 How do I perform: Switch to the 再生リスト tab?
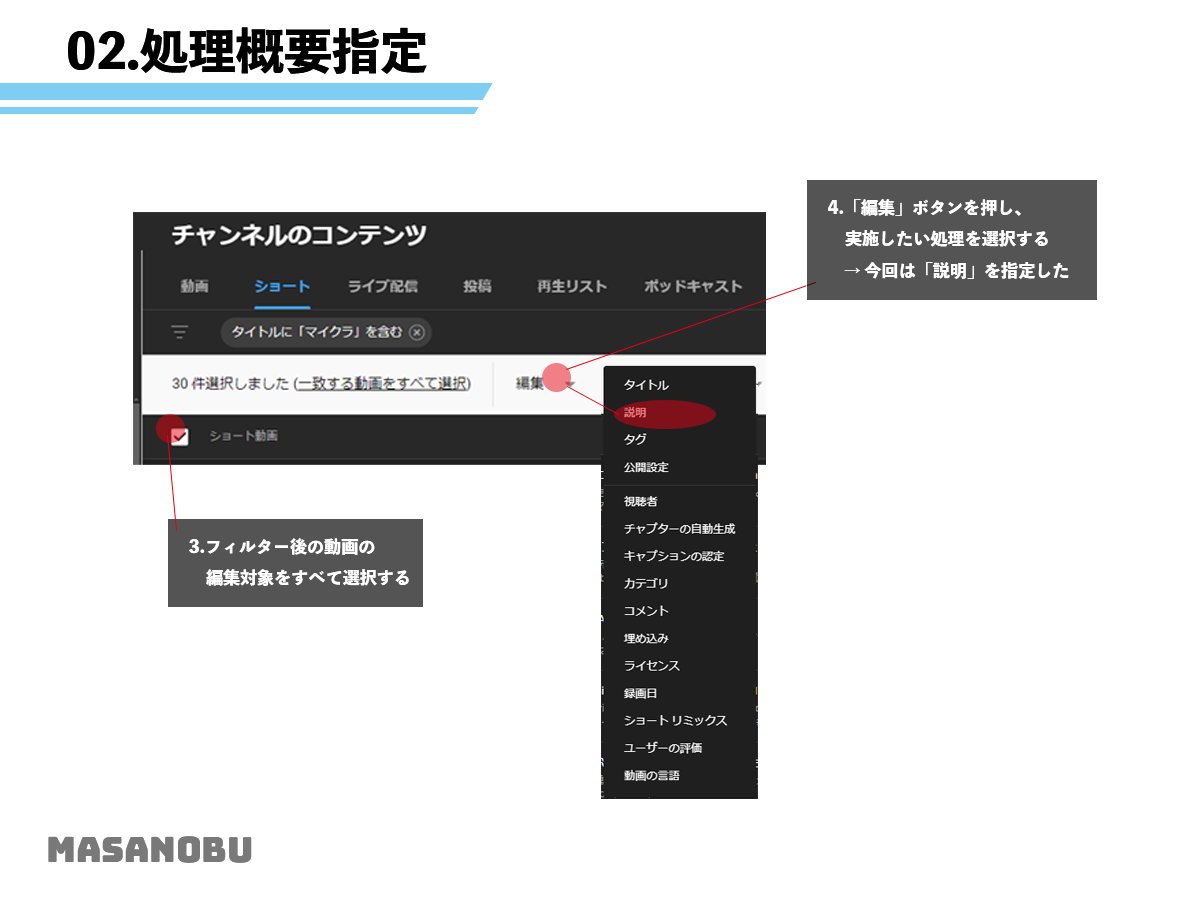pos(572,286)
